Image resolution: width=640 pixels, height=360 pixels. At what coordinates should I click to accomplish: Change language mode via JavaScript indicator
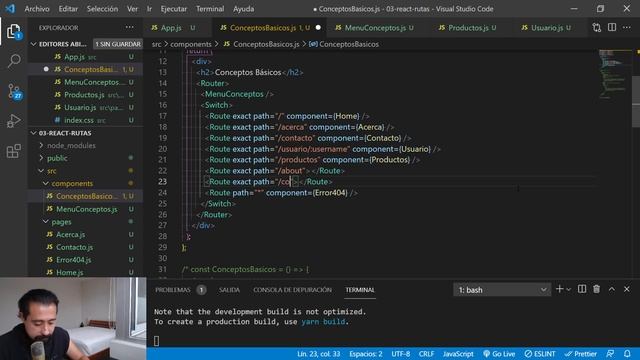[458, 353]
